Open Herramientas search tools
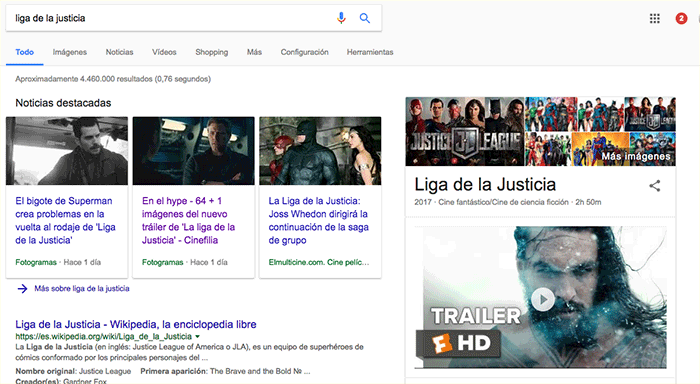This screenshot has width=700, height=384. (370, 52)
